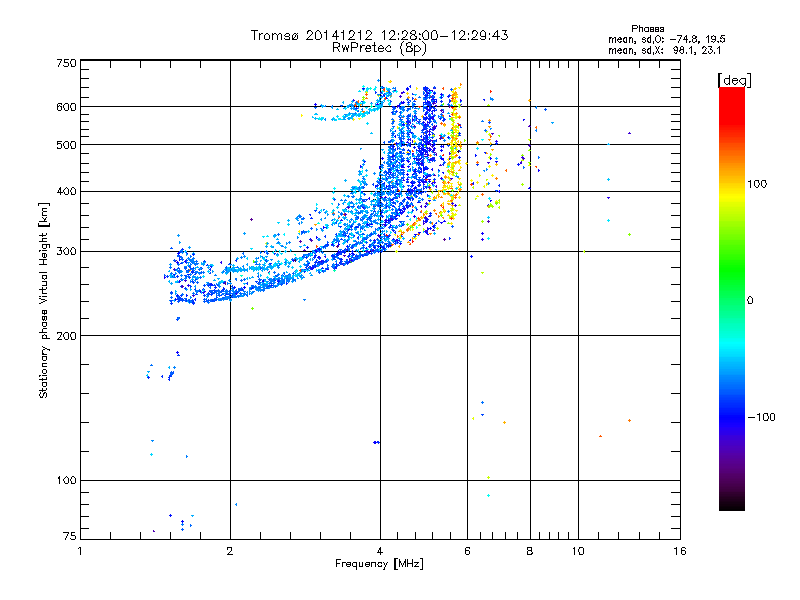Click the 'Phases' header text
Screen dimensions: 800x600
coord(647,29)
